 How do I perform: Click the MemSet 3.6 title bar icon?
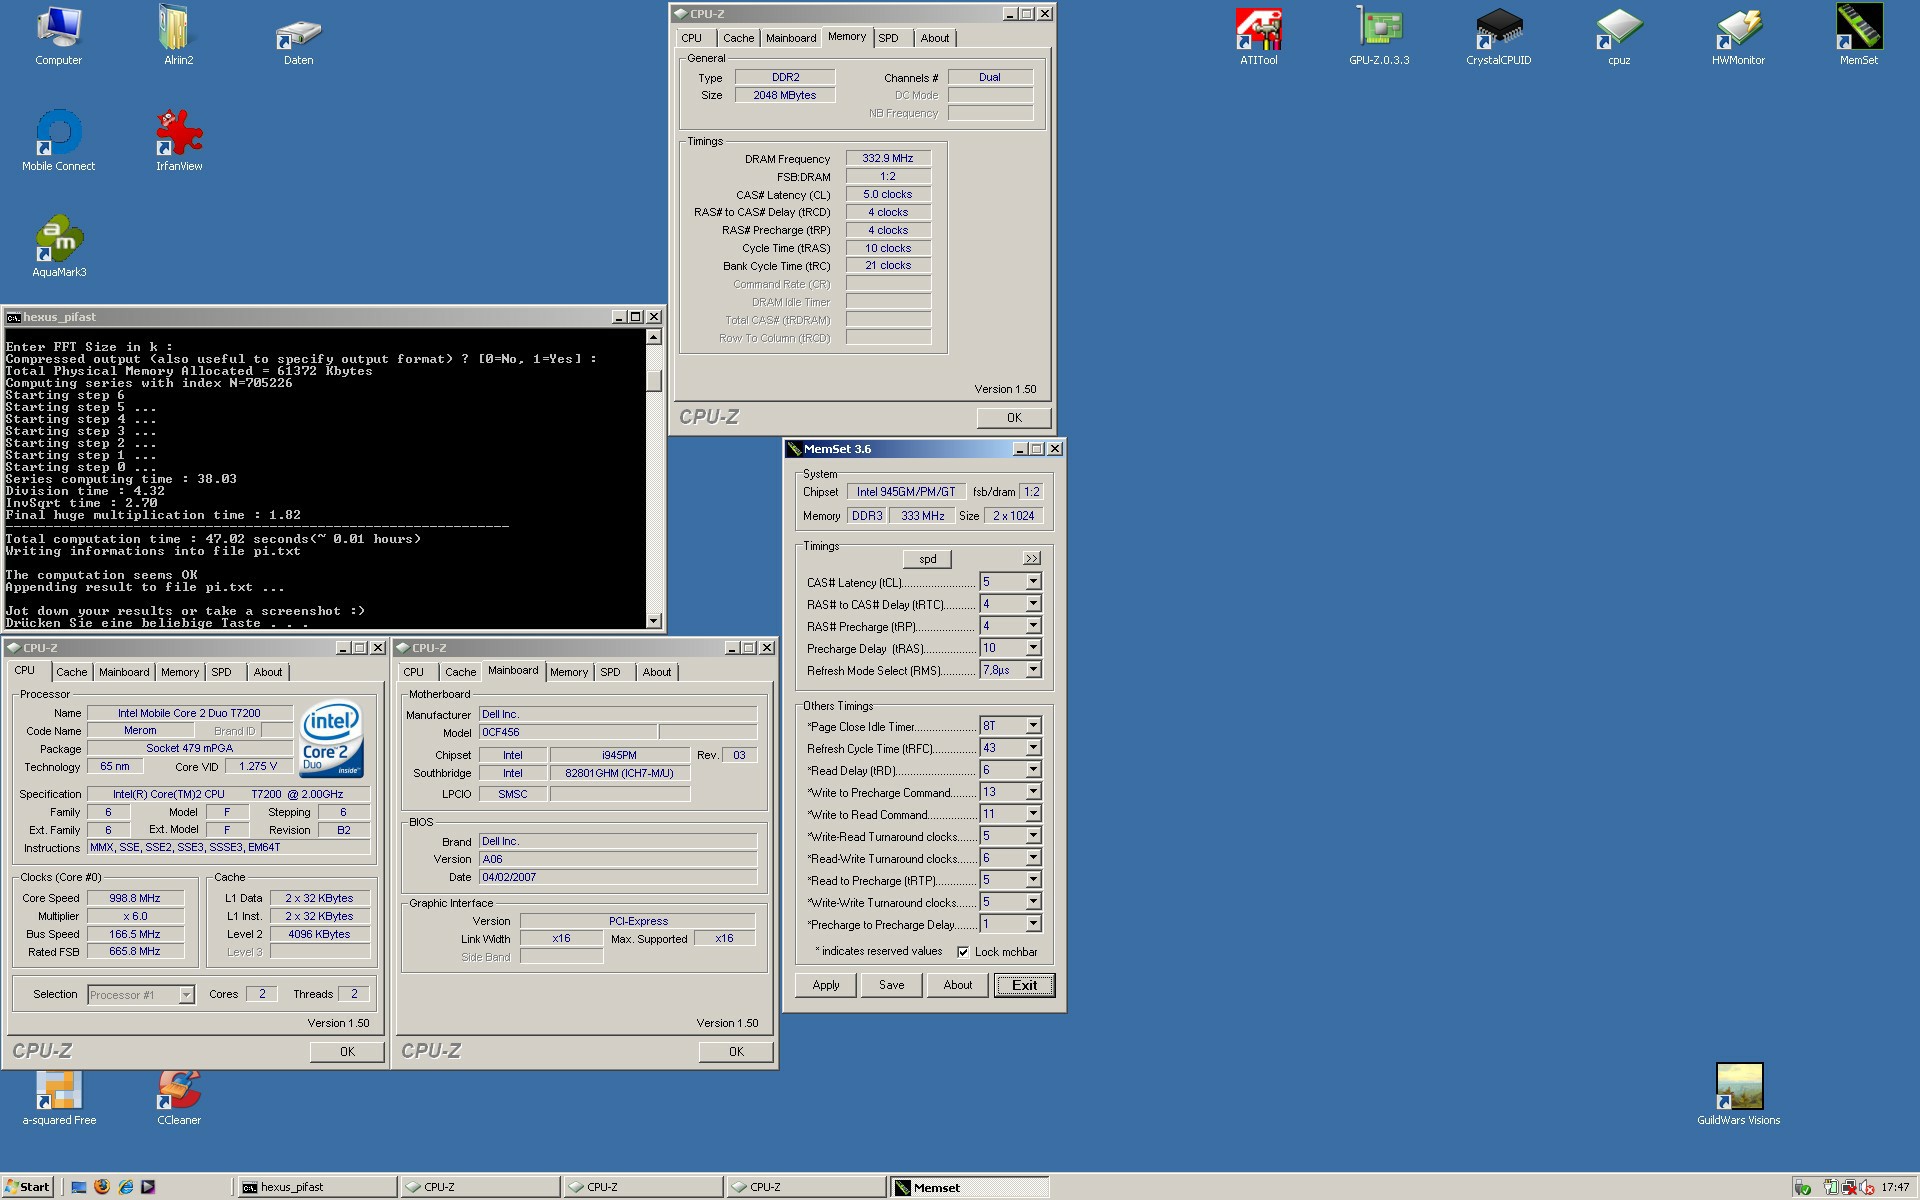coord(794,449)
